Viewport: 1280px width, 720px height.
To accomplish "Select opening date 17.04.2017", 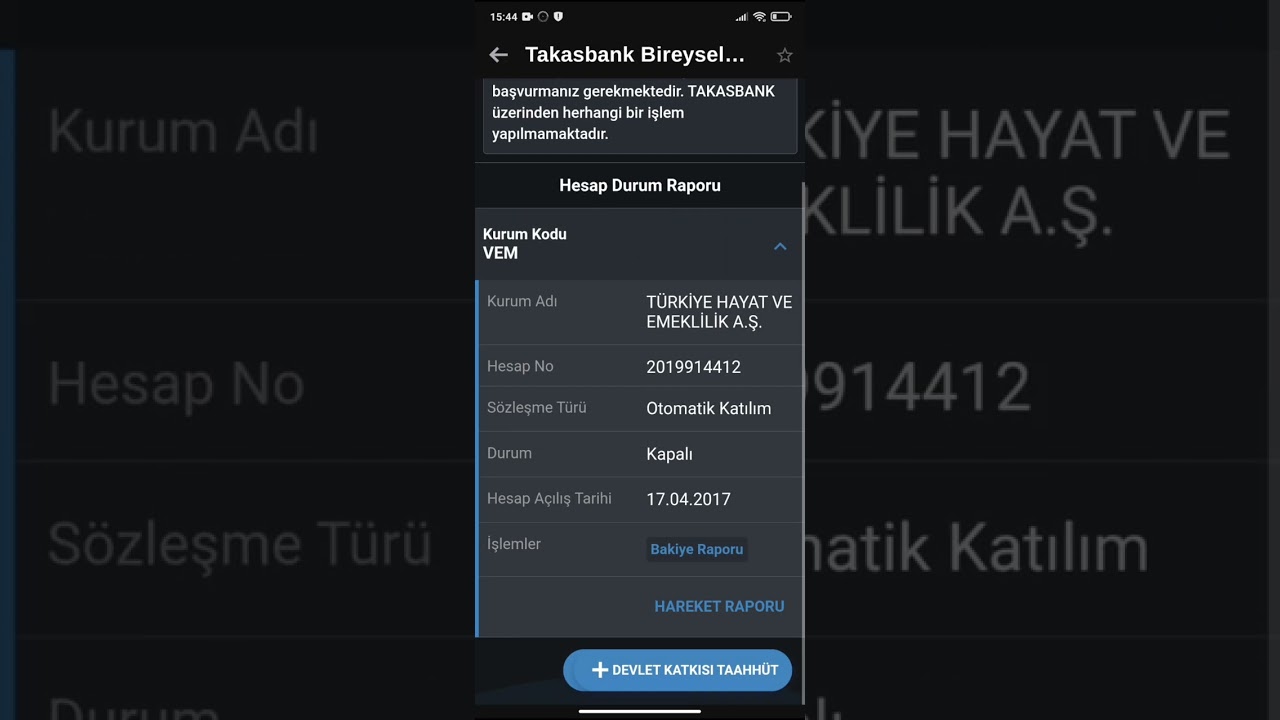I will [688, 499].
